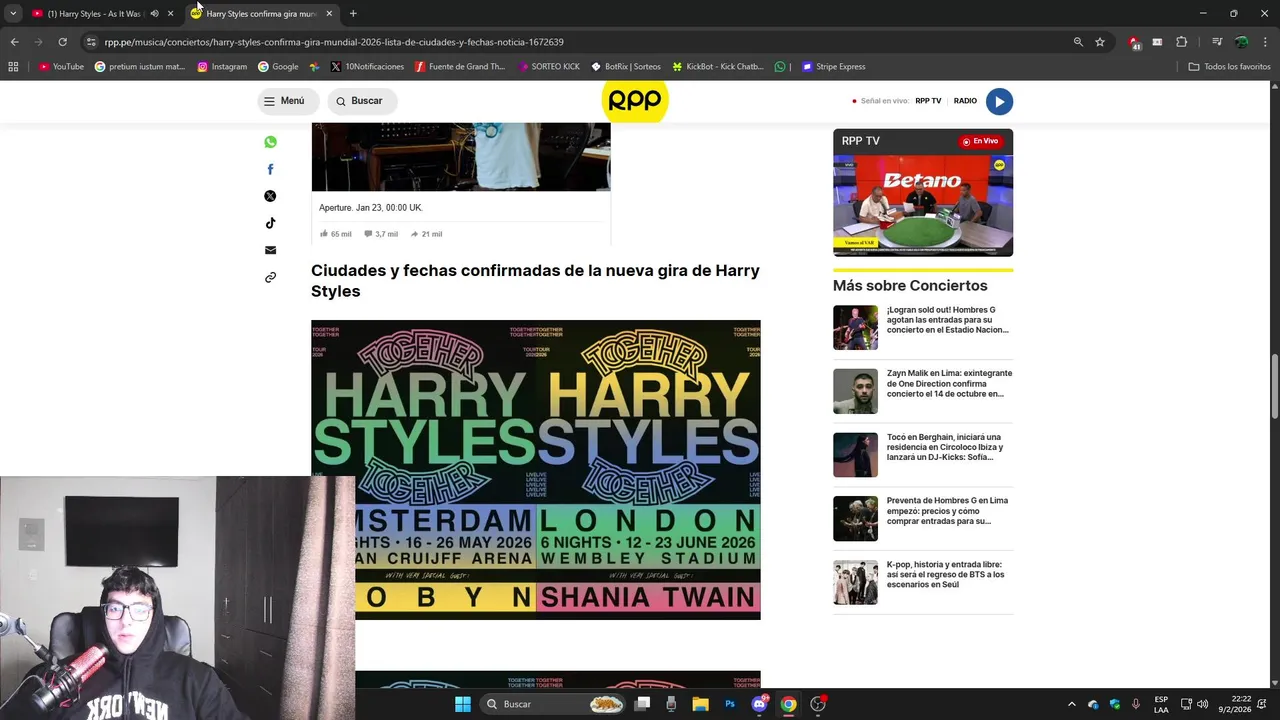Open the Buscar search on RPP
Image resolution: width=1280 pixels, height=720 pixels.
(x=362, y=101)
